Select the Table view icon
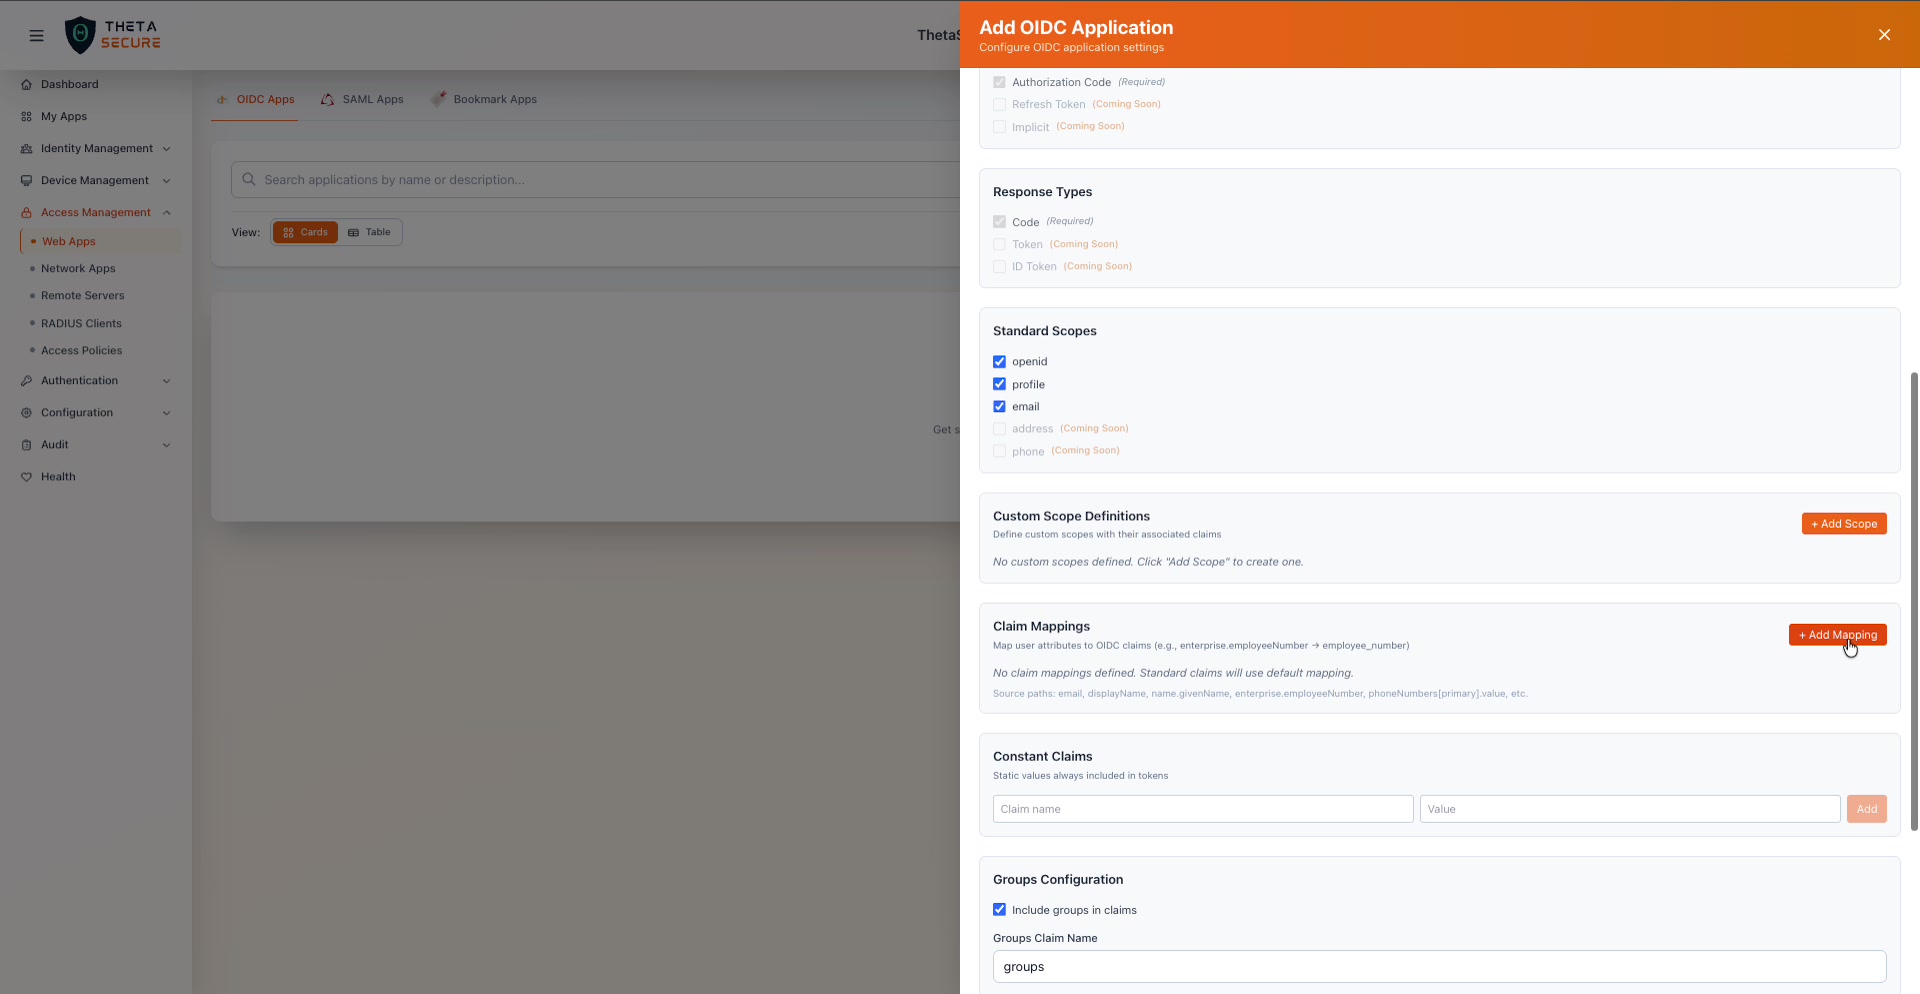1920x994 pixels. coord(354,232)
